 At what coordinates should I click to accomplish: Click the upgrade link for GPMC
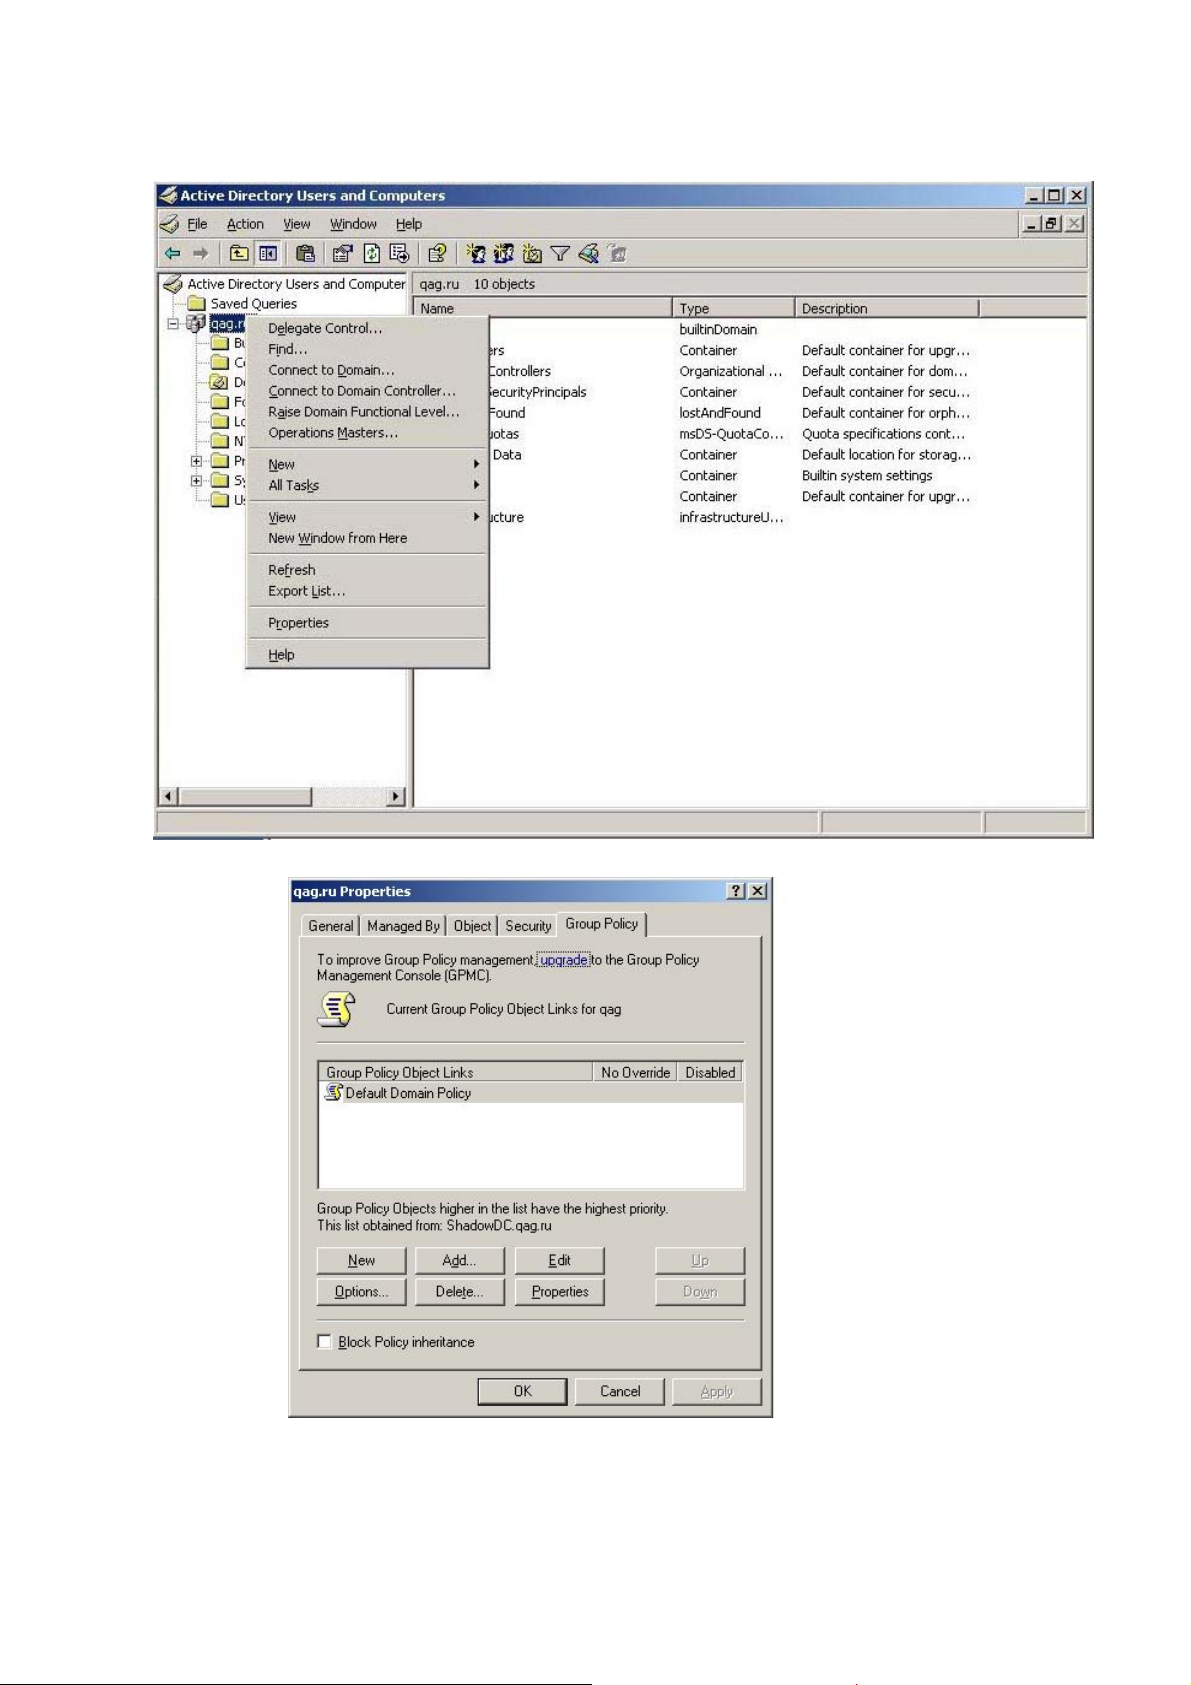click(564, 959)
